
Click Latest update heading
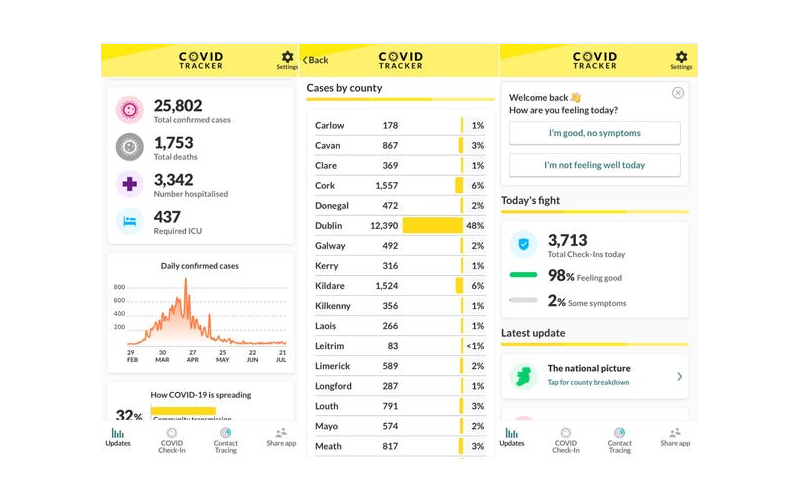(533, 333)
